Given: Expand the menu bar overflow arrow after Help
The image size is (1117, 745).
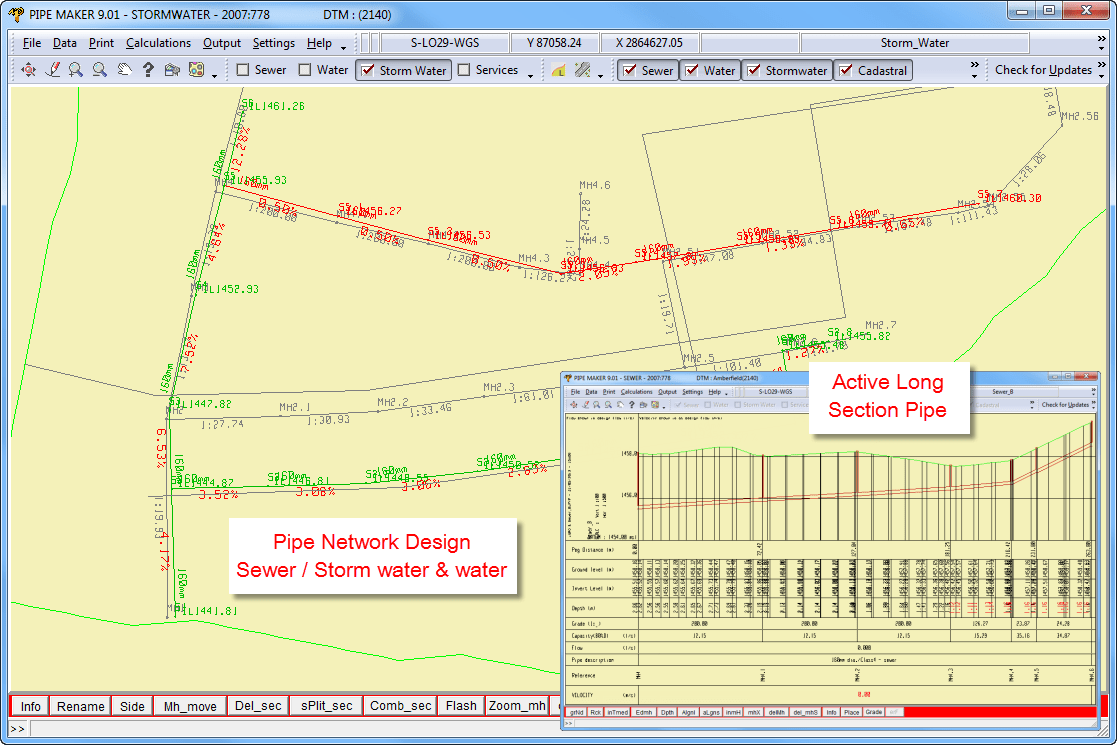Looking at the screenshot, I should pos(343,48).
